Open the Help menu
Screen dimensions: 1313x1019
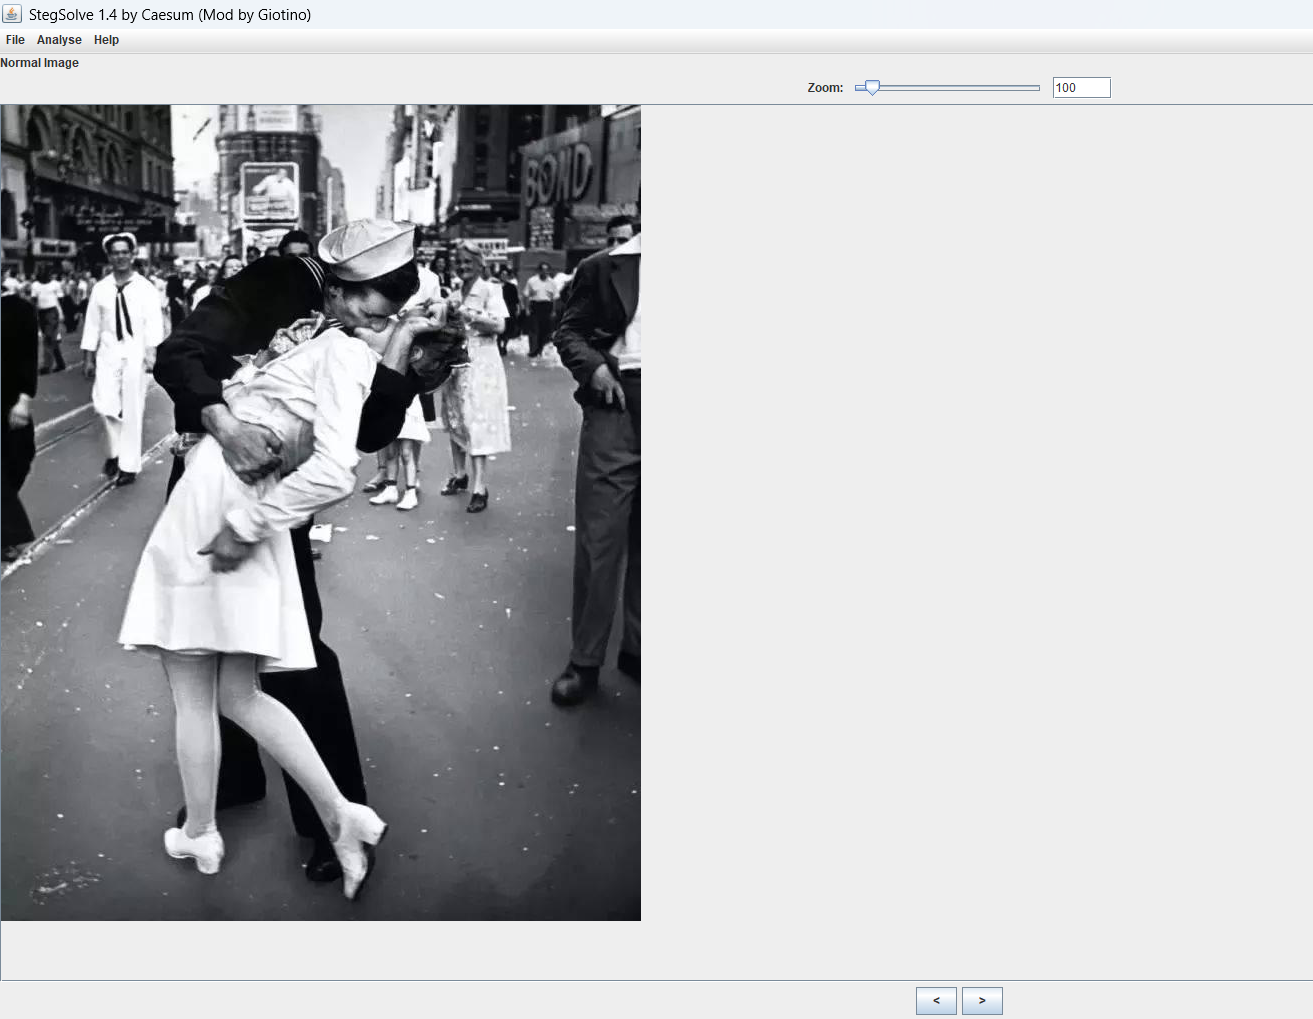[106, 40]
